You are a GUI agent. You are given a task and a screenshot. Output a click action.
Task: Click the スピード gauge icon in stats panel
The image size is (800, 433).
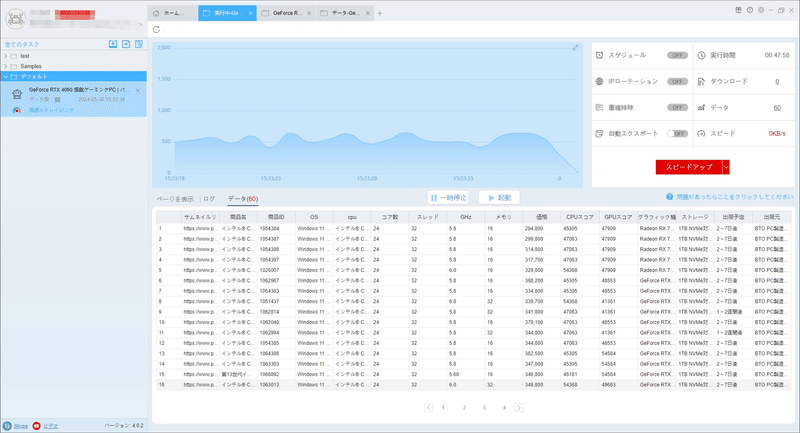point(702,134)
